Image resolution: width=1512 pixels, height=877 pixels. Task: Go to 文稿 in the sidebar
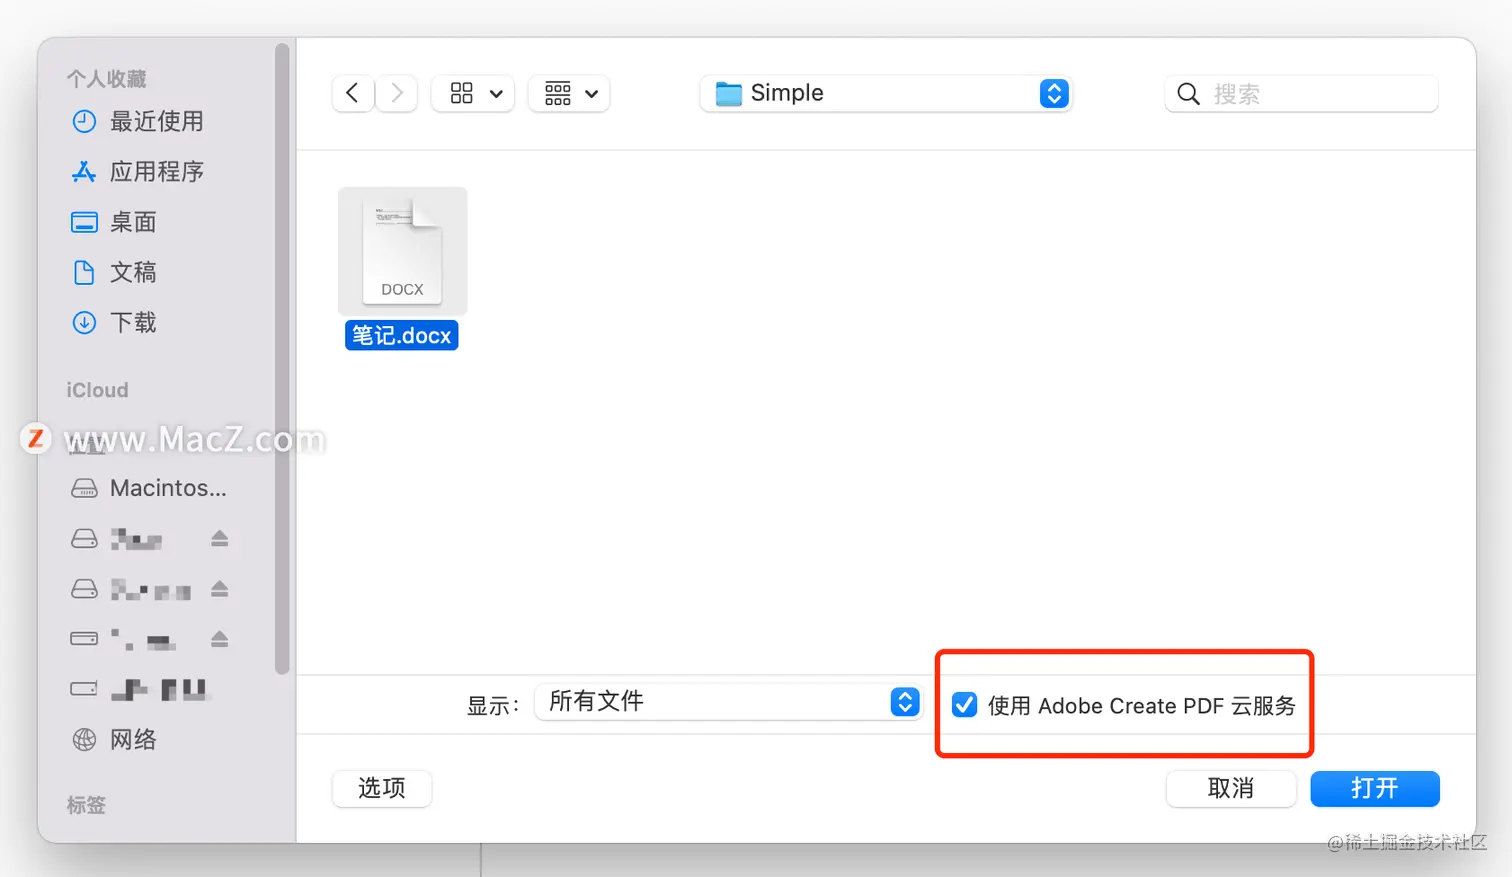tap(133, 272)
